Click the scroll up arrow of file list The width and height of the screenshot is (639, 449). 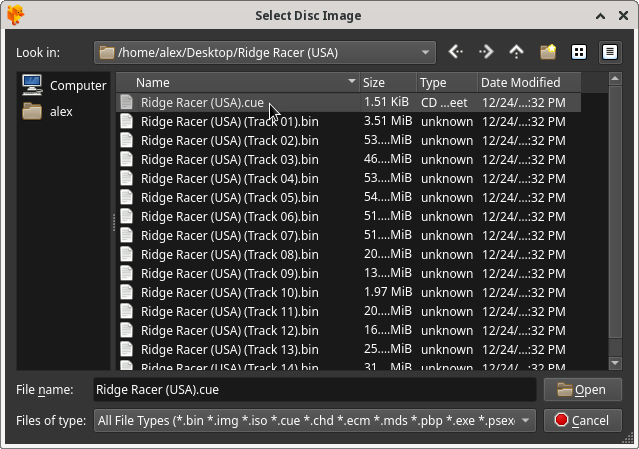click(x=615, y=78)
